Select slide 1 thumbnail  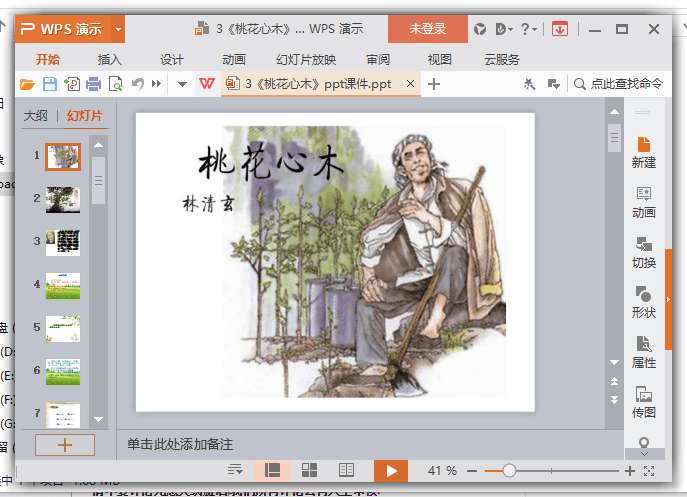click(x=63, y=156)
